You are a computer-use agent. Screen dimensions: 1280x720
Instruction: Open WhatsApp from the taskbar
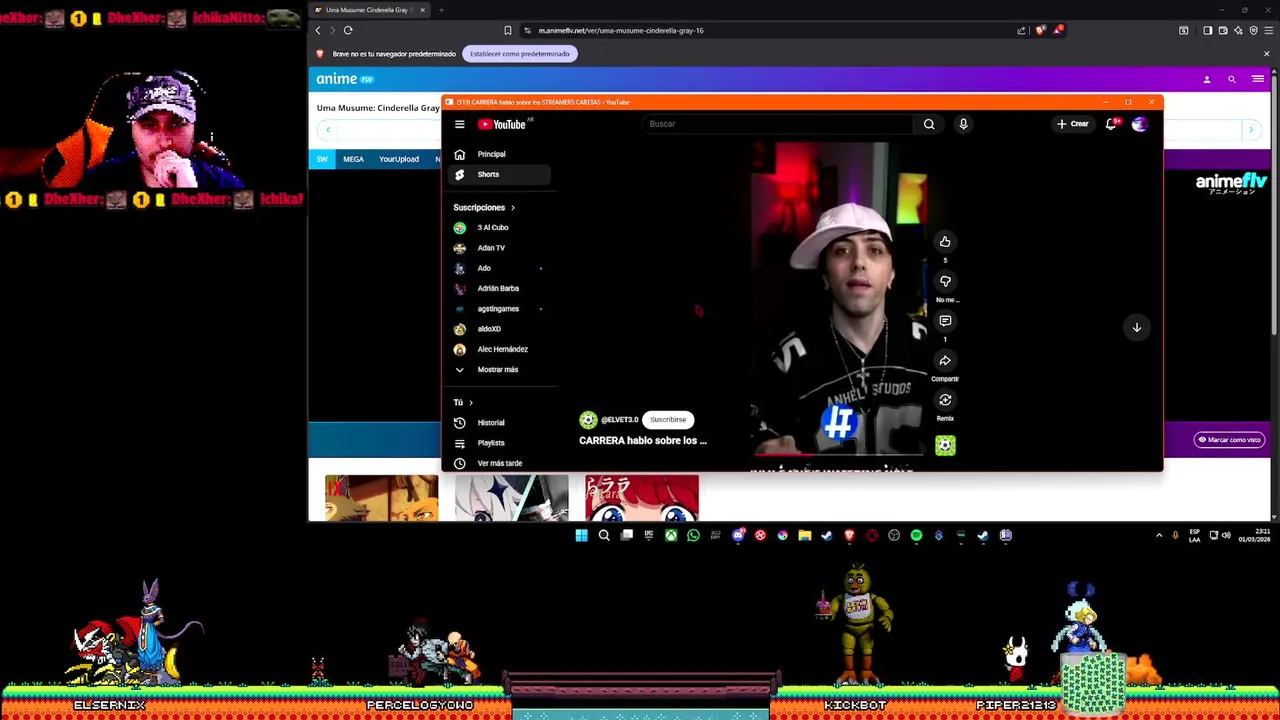(693, 536)
